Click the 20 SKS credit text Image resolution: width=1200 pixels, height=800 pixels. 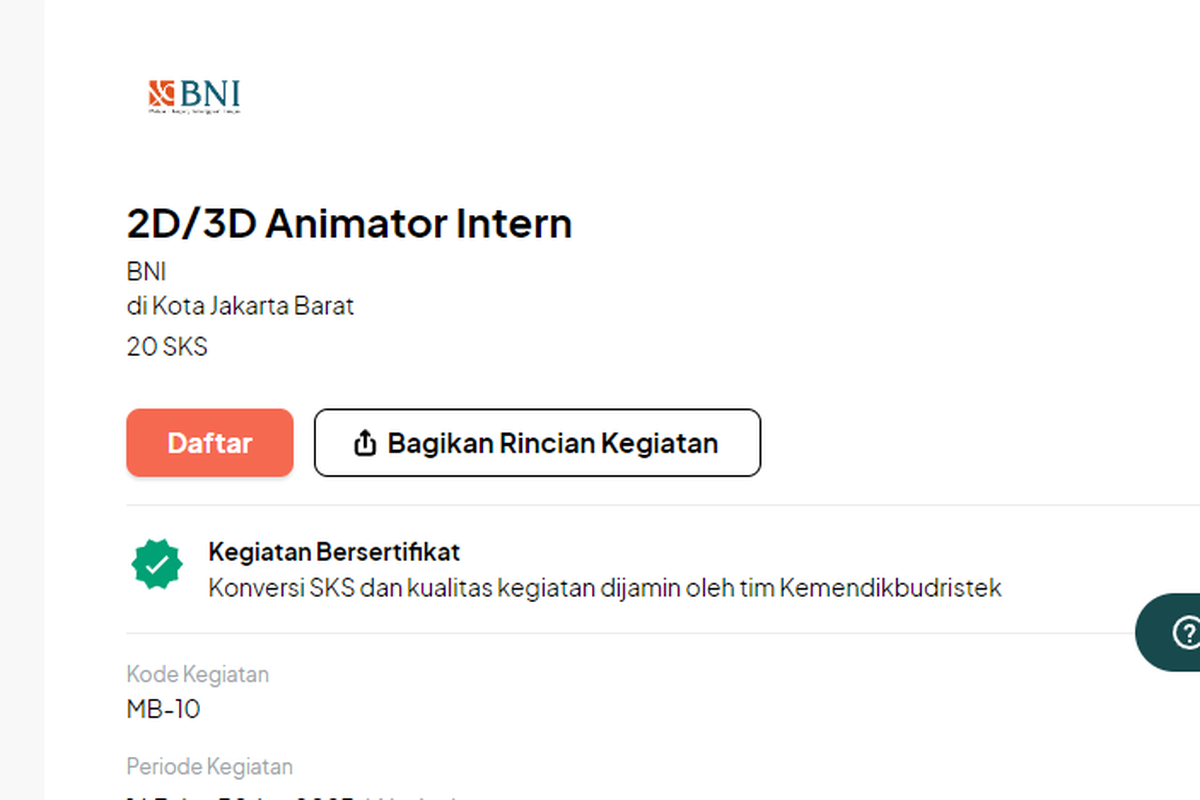pyautogui.click(x=167, y=347)
